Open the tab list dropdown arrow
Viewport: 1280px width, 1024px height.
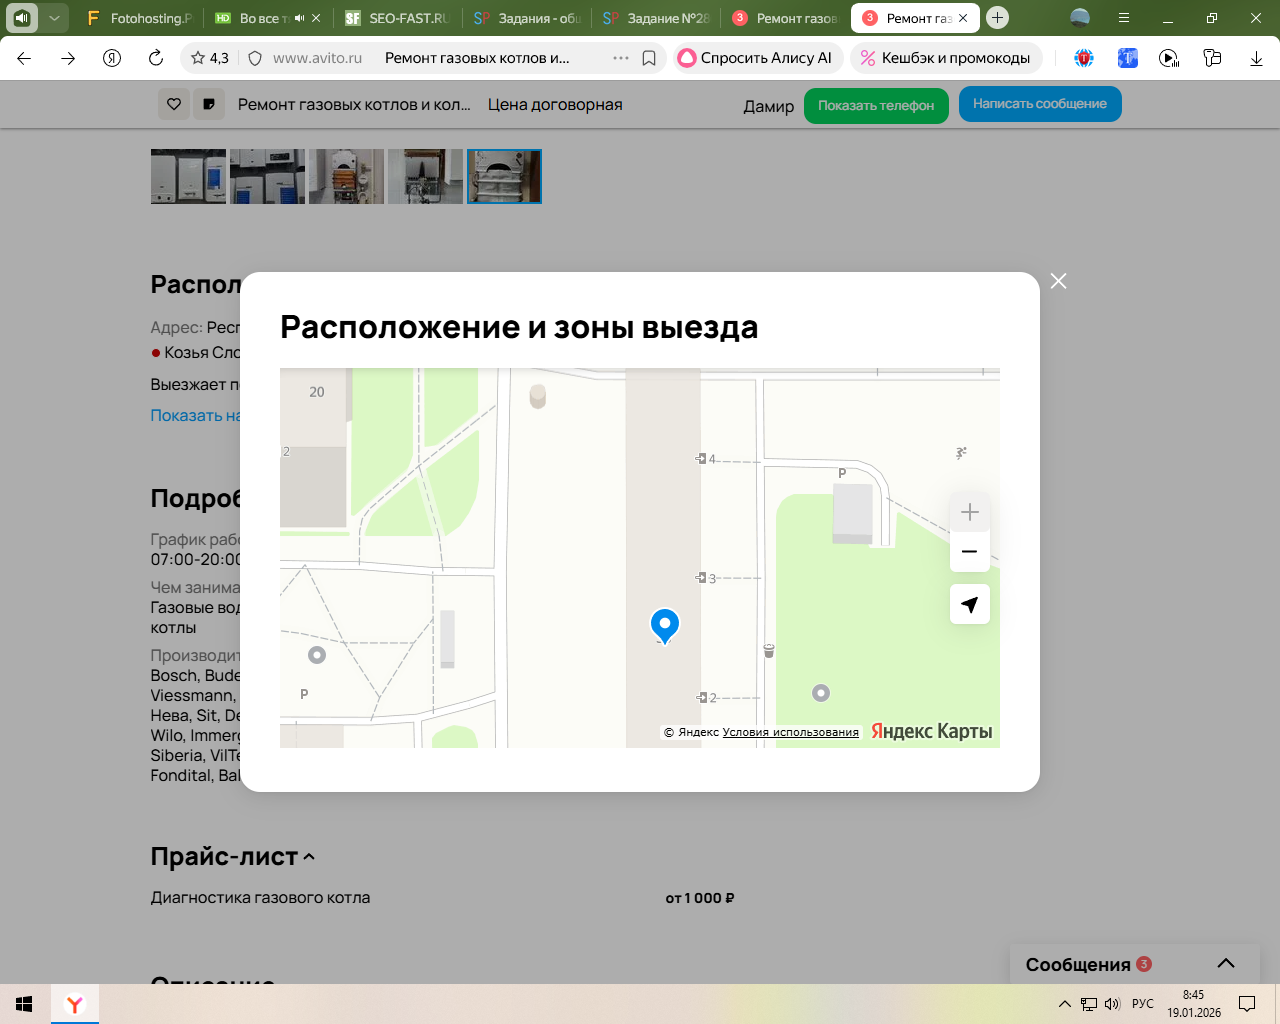point(54,18)
